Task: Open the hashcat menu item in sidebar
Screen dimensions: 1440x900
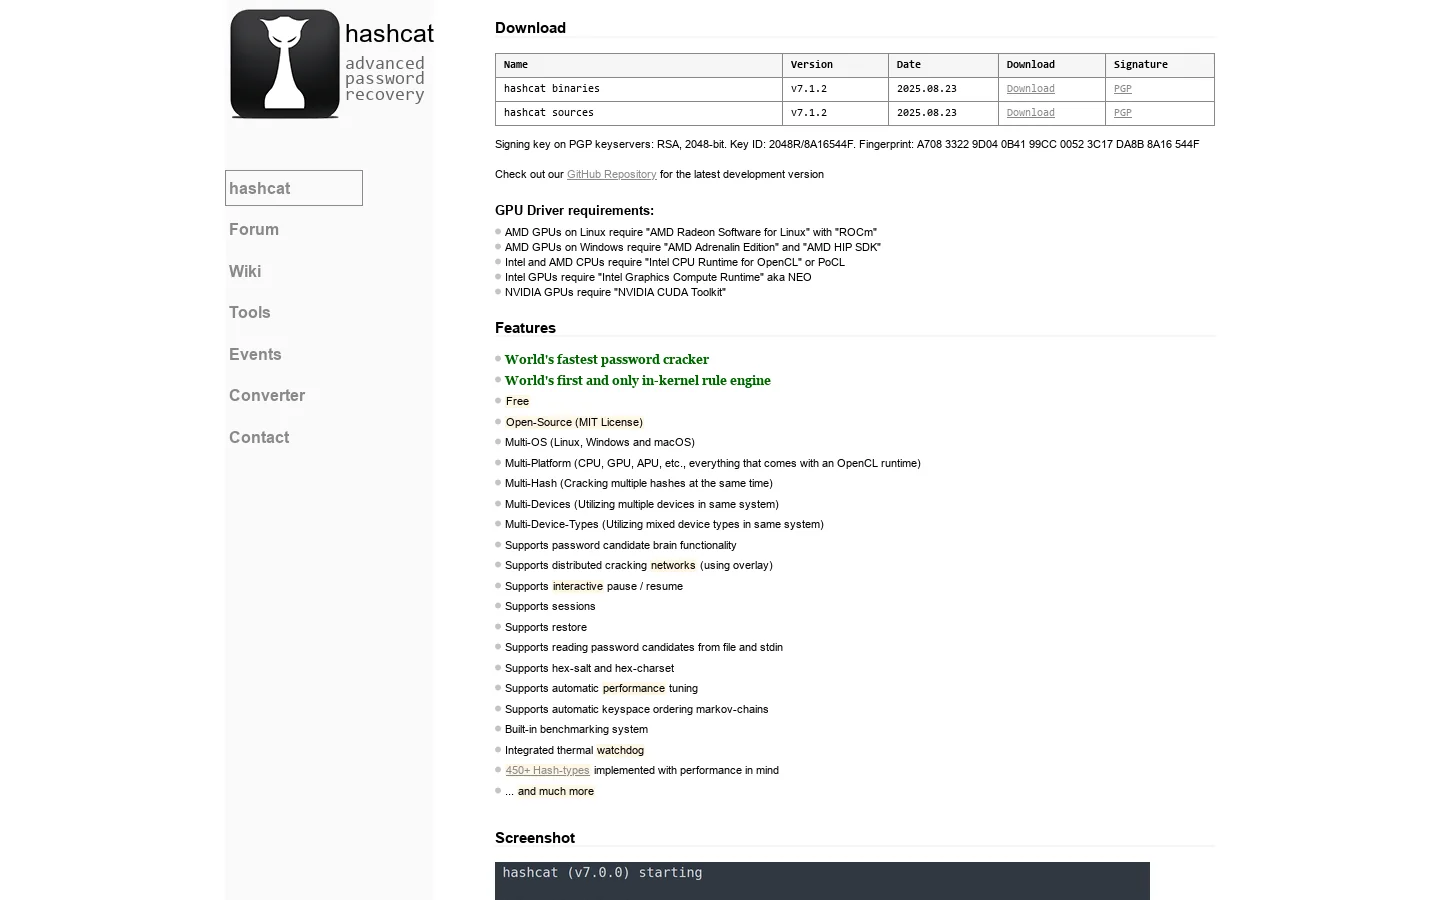Action: coord(294,188)
